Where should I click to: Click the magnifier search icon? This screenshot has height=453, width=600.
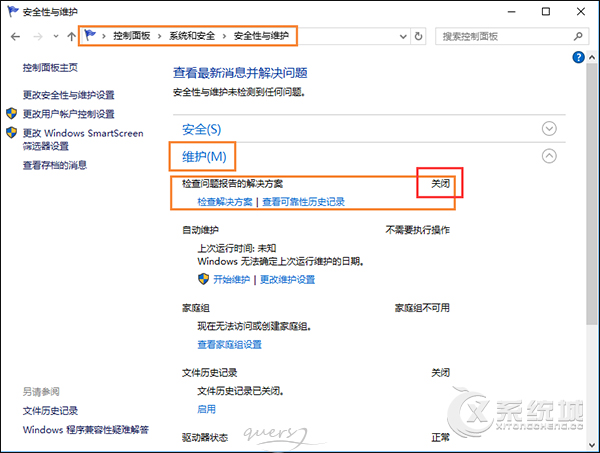(x=578, y=36)
